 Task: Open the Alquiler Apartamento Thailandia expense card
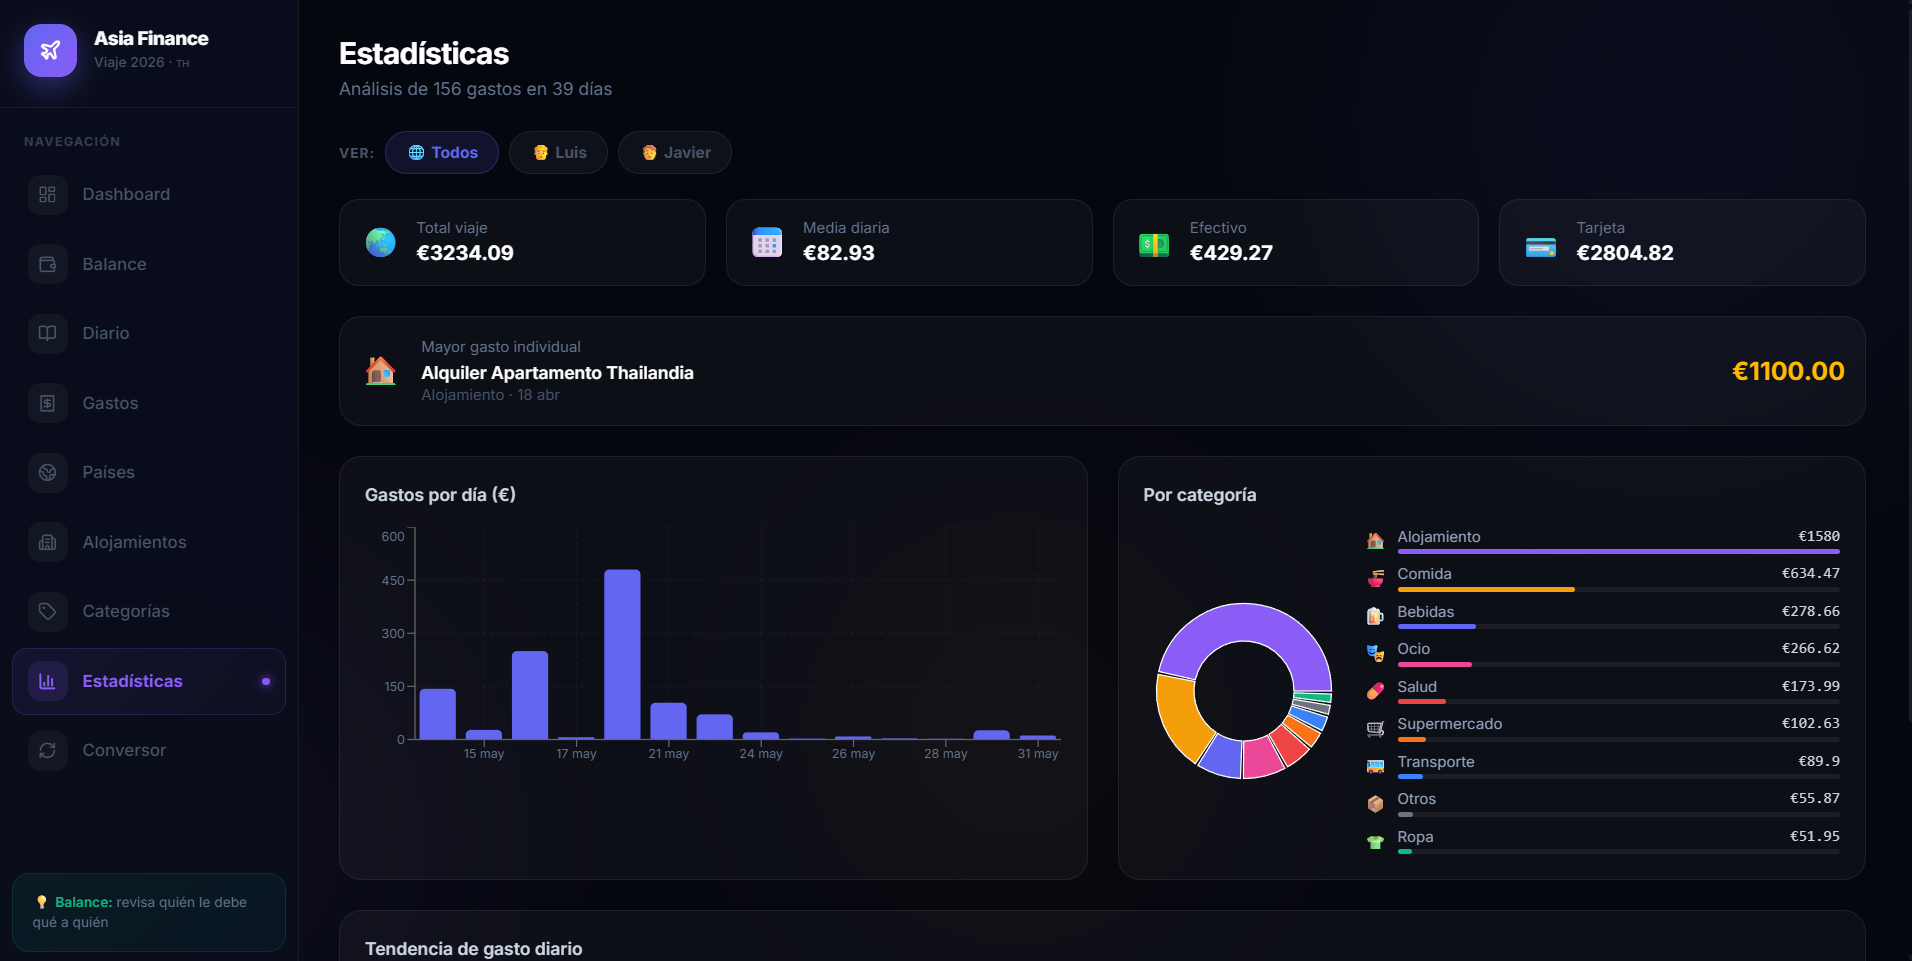pyautogui.click(x=1102, y=371)
